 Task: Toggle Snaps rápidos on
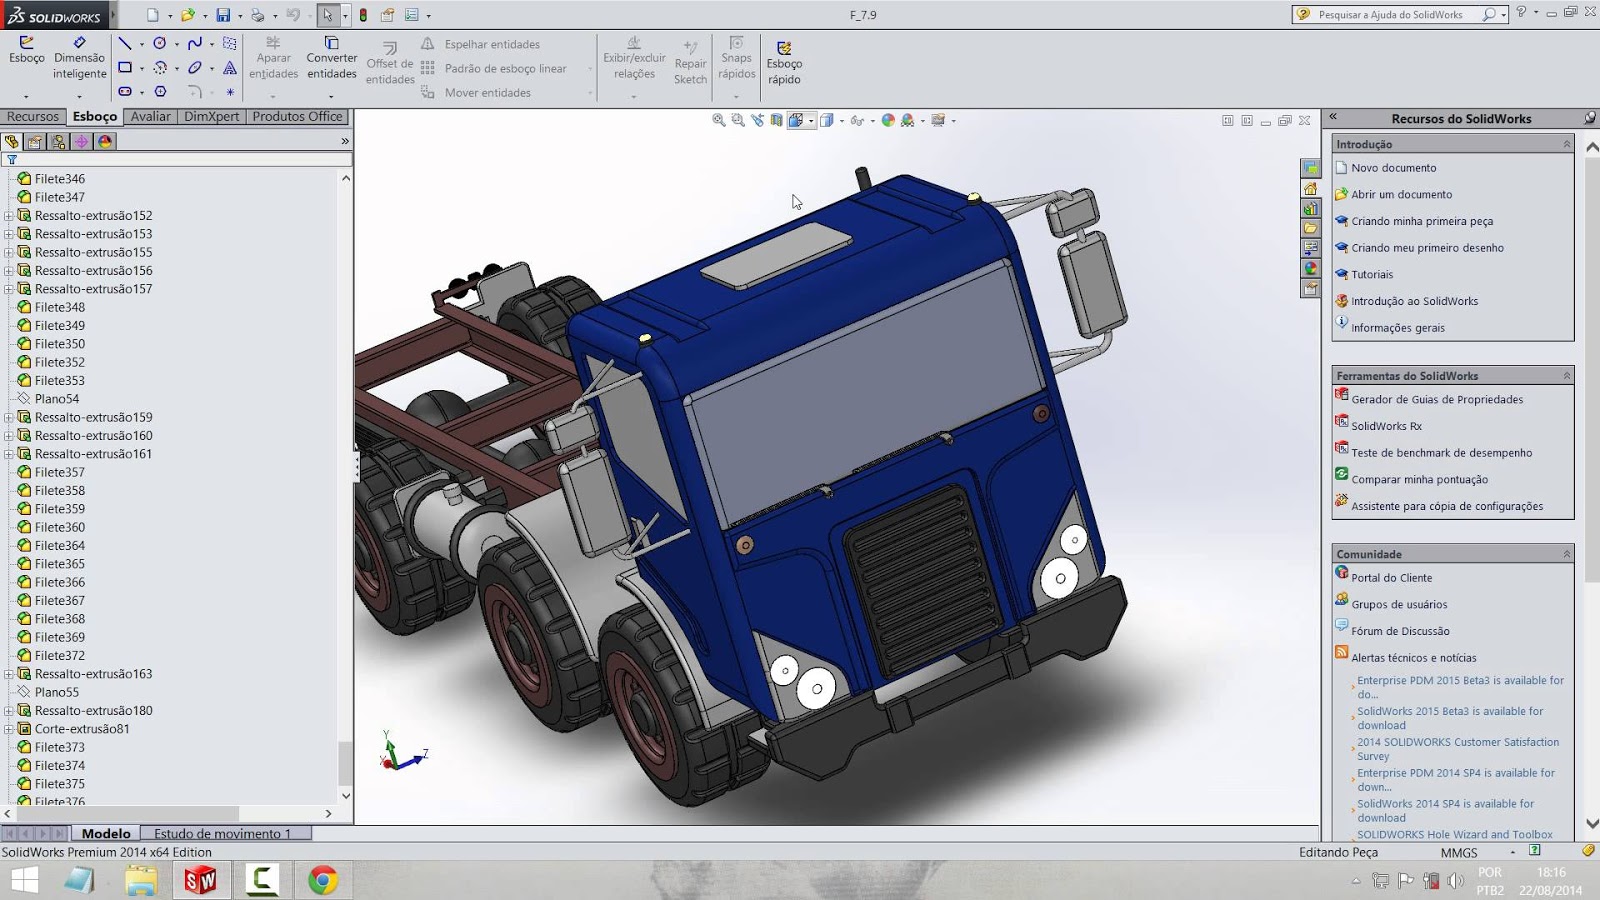click(x=736, y=62)
